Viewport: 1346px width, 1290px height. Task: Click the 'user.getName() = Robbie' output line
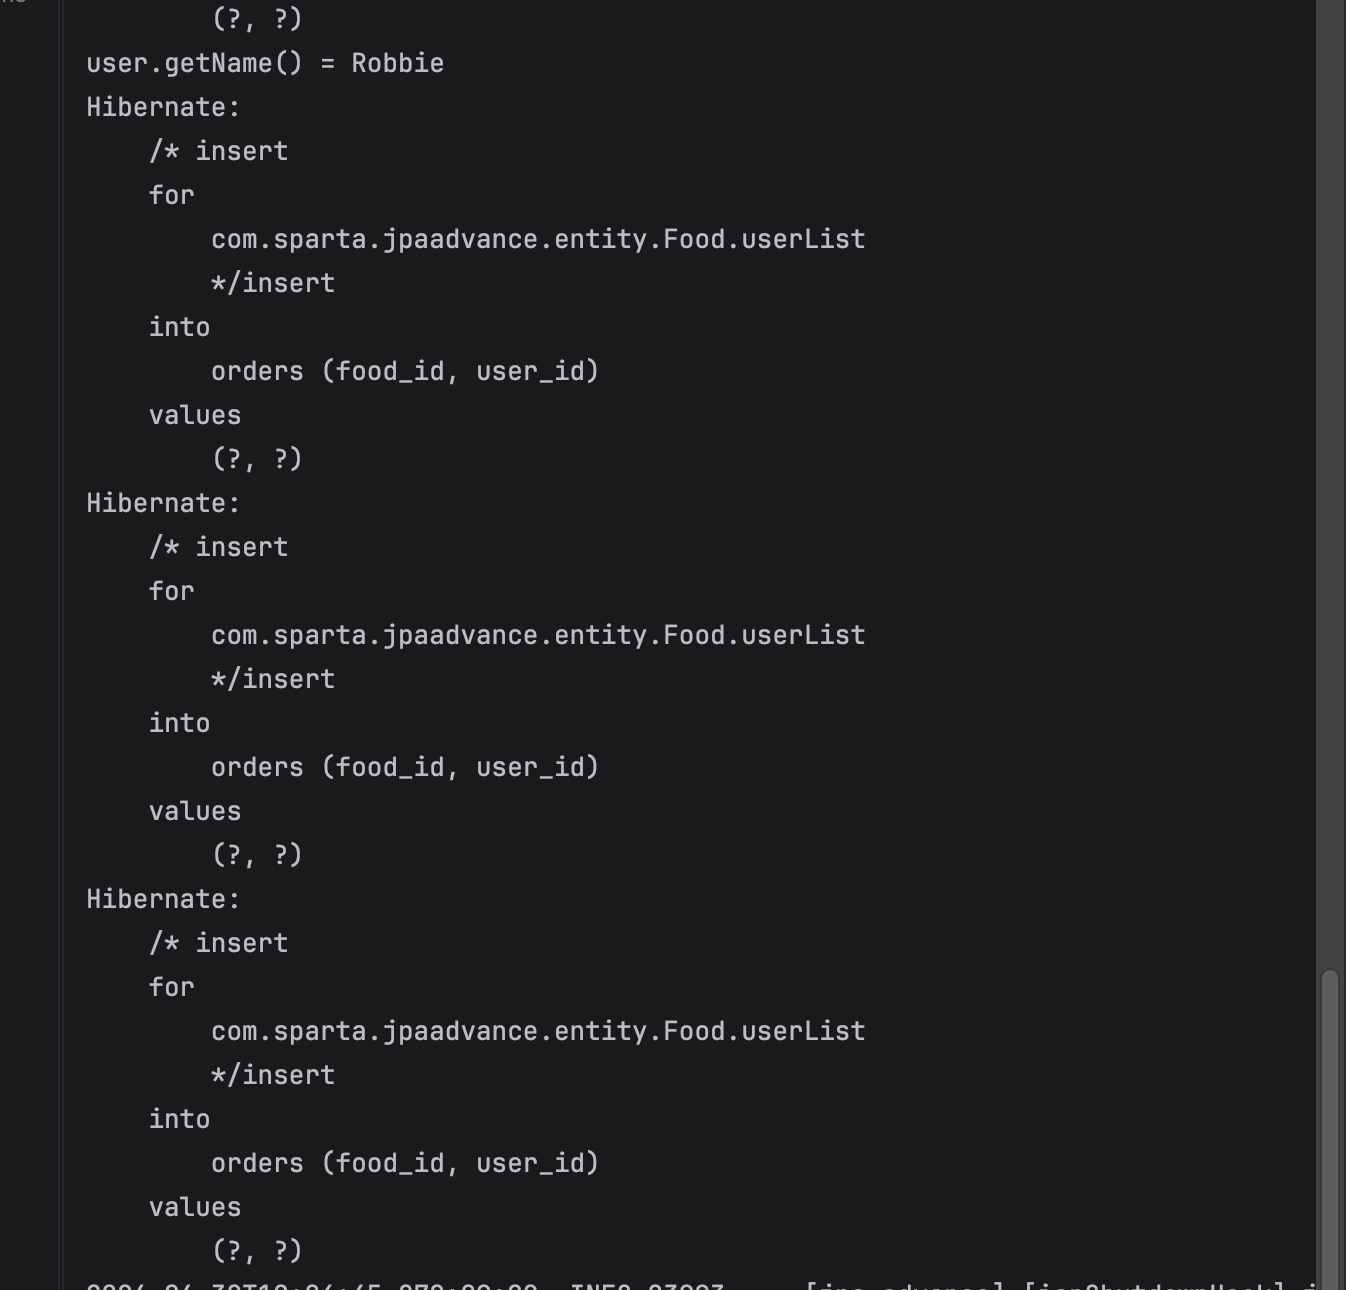265,63
